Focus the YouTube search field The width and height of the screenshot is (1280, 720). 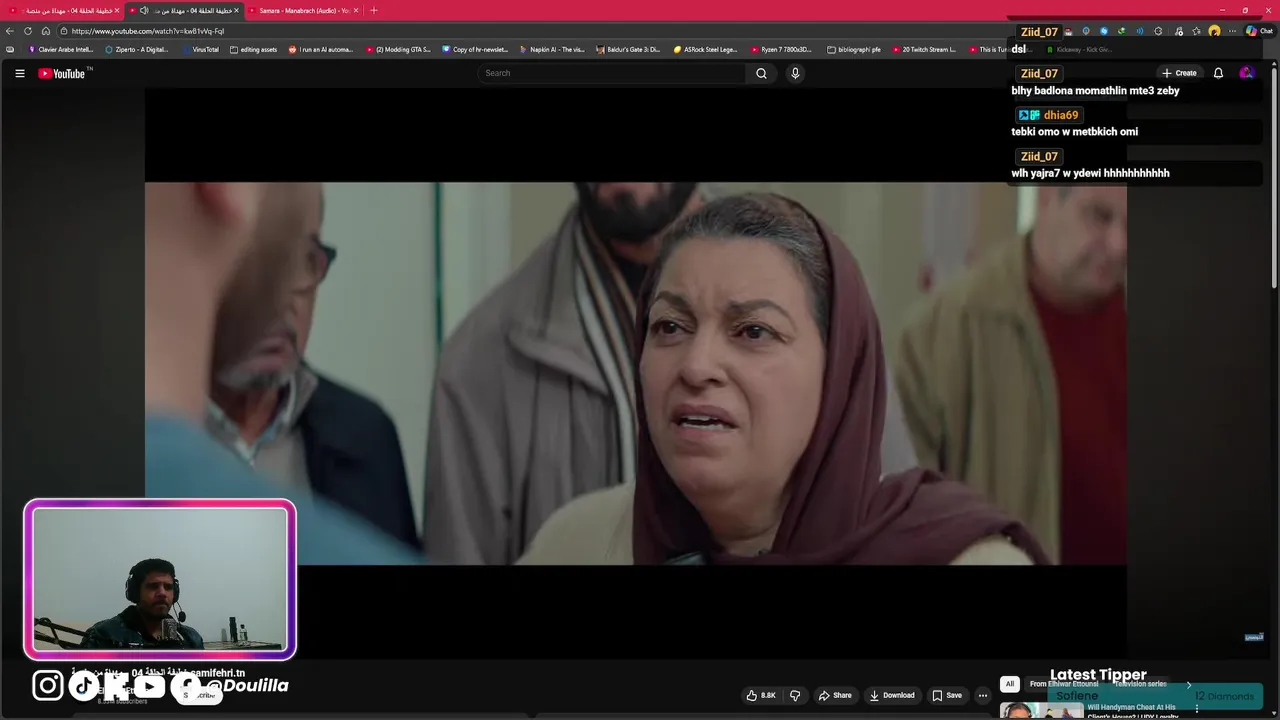click(612, 73)
